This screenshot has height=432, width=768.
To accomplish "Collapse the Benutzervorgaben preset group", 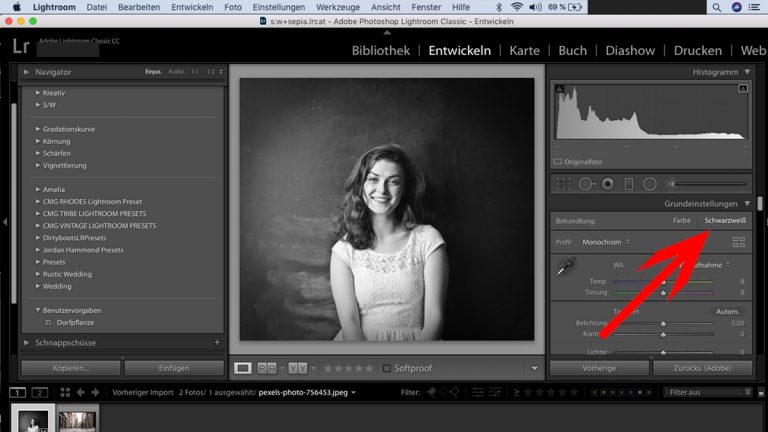I will coord(38,310).
